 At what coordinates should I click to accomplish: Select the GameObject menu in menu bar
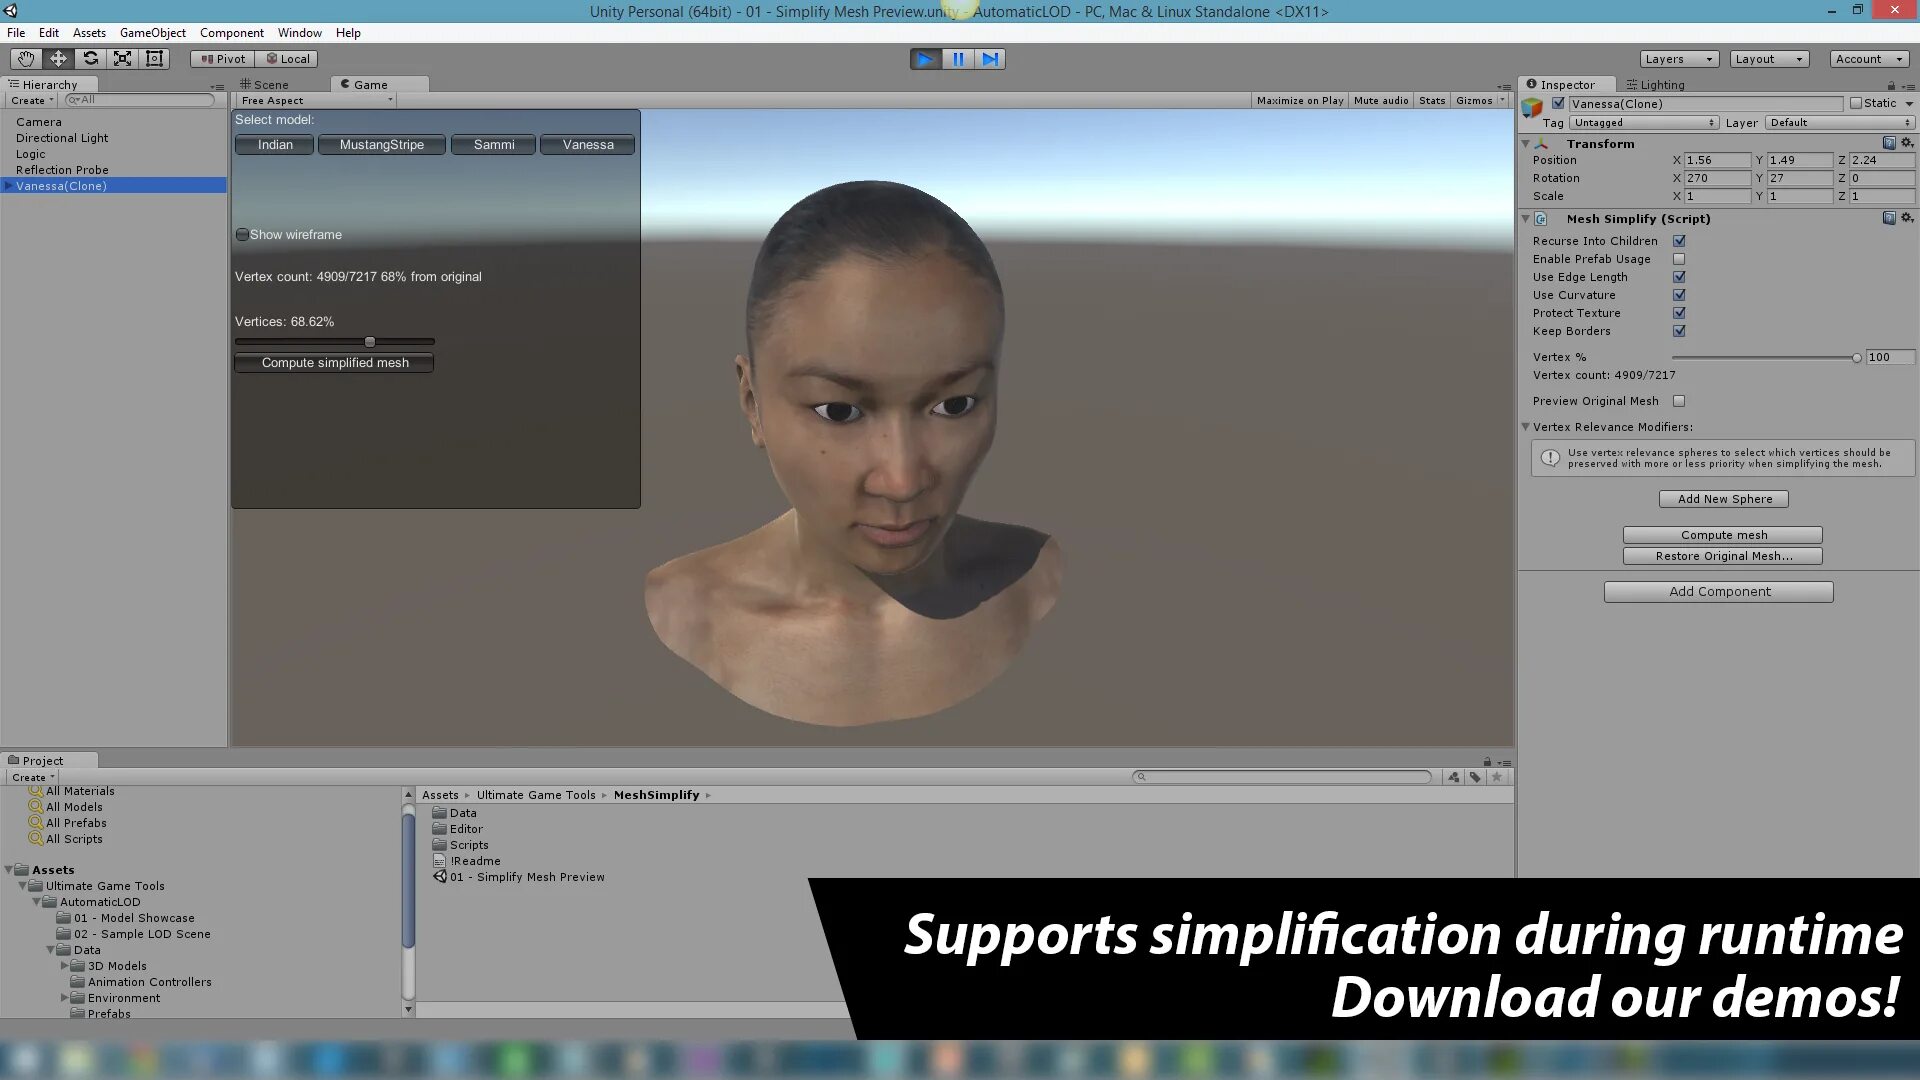(x=153, y=32)
